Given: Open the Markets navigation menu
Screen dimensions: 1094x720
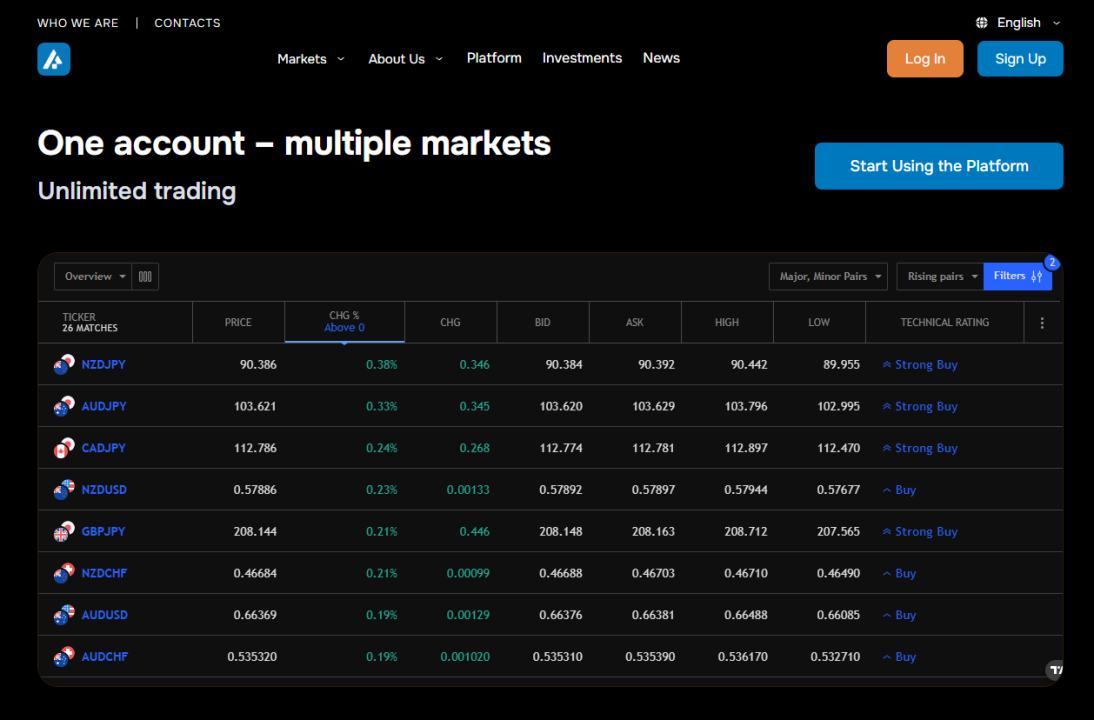Looking at the screenshot, I should click(310, 59).
